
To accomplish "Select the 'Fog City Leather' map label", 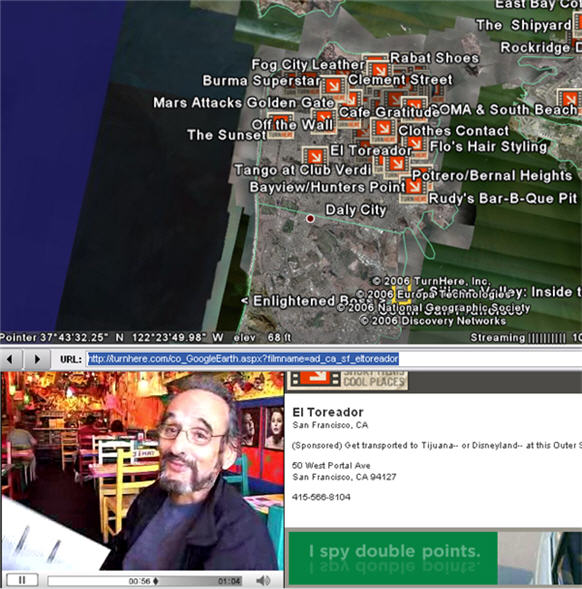I will tap(308, 65).
